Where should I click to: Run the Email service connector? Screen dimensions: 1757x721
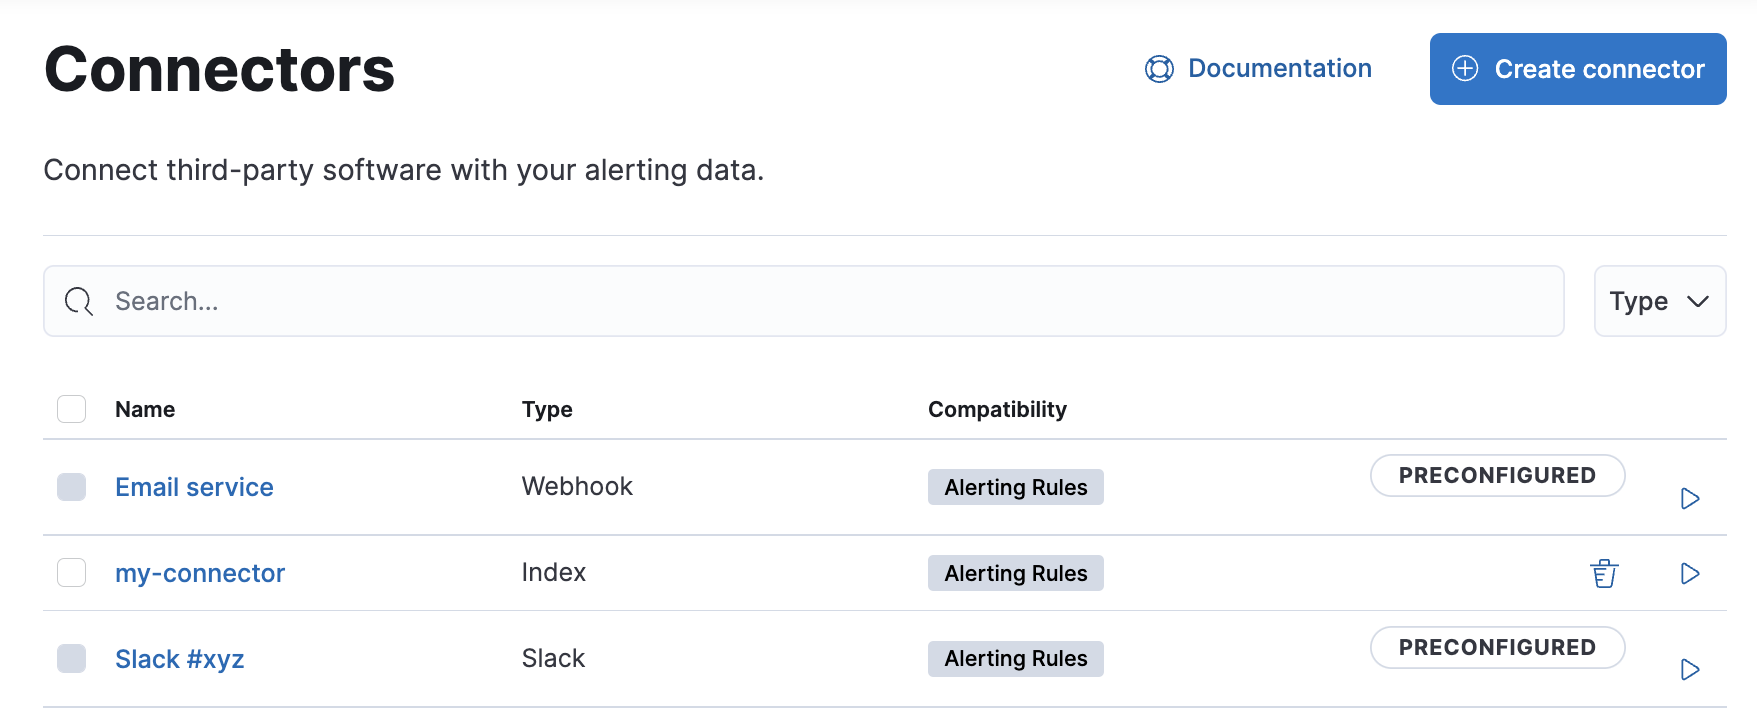pyautogui.click(x=1690, y=498)
